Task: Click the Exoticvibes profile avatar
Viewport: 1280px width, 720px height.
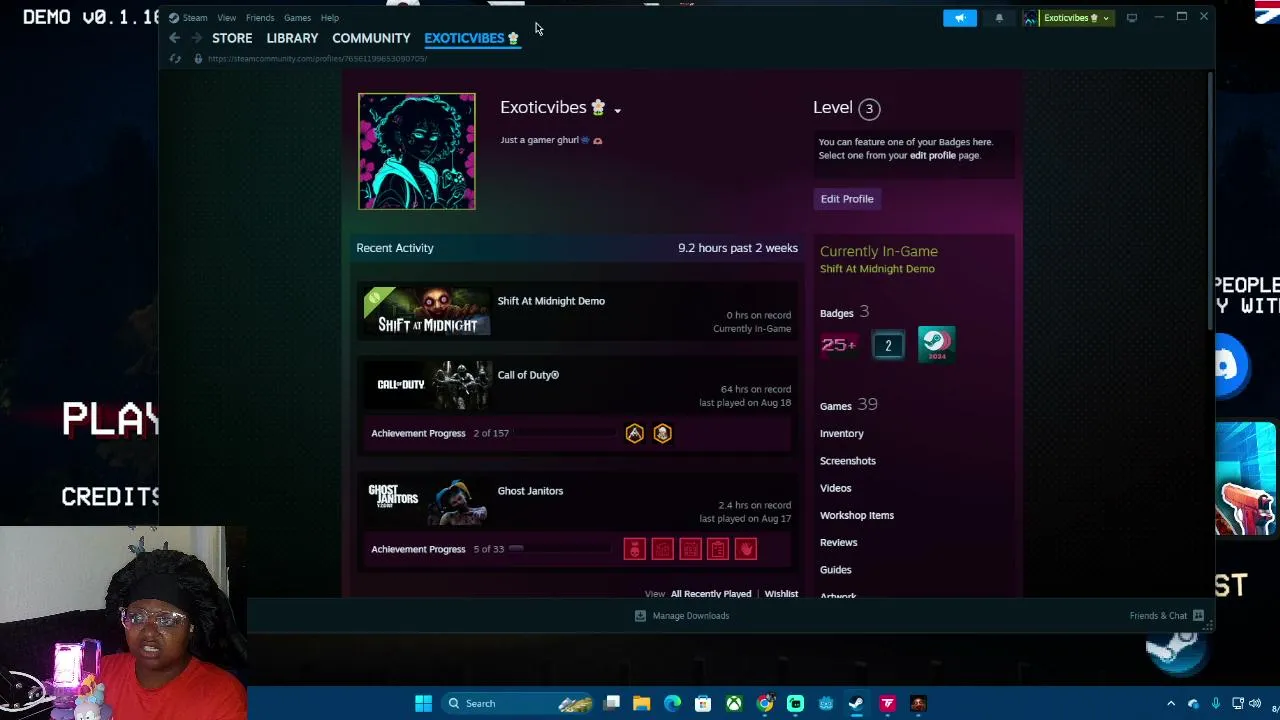Action: click(x=417, y=151)
